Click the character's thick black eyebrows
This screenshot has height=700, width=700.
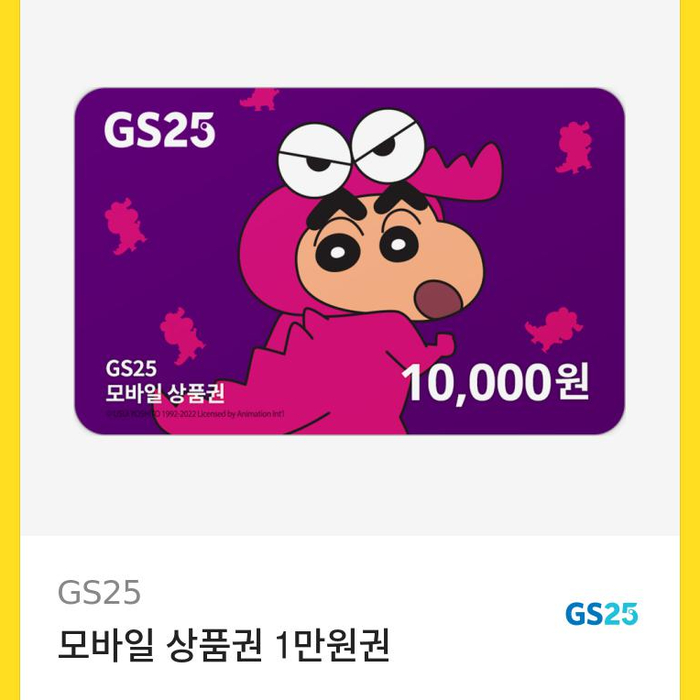[x=367, y=204]
